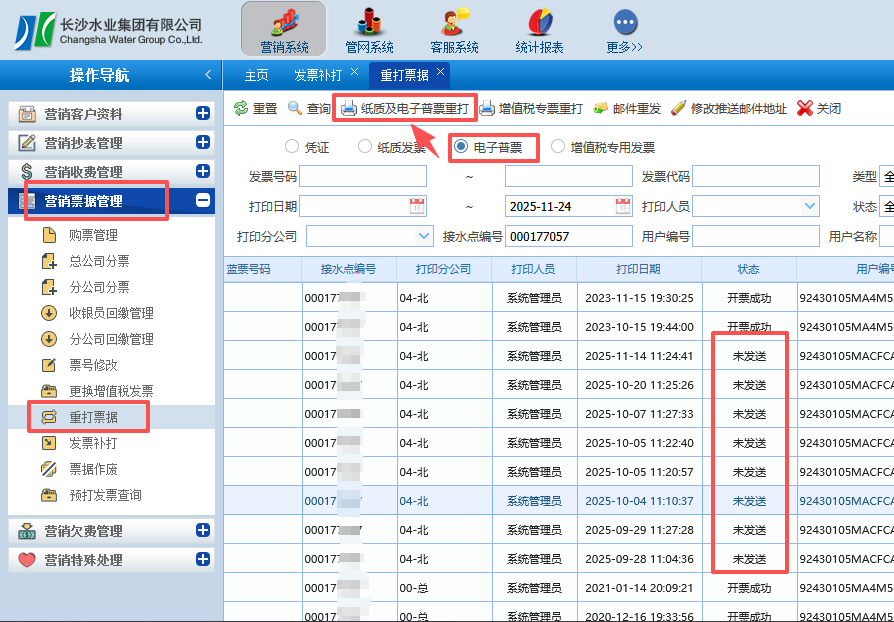Close the 发票补打 tab

[x=355, y=71]
